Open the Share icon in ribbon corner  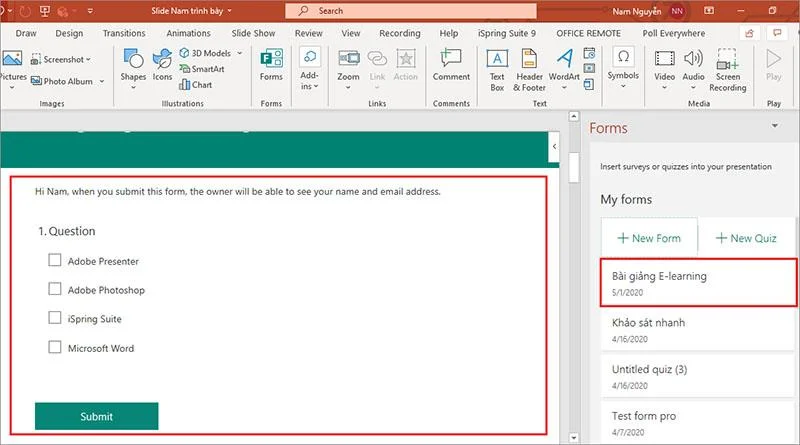(x=749, y=33)
